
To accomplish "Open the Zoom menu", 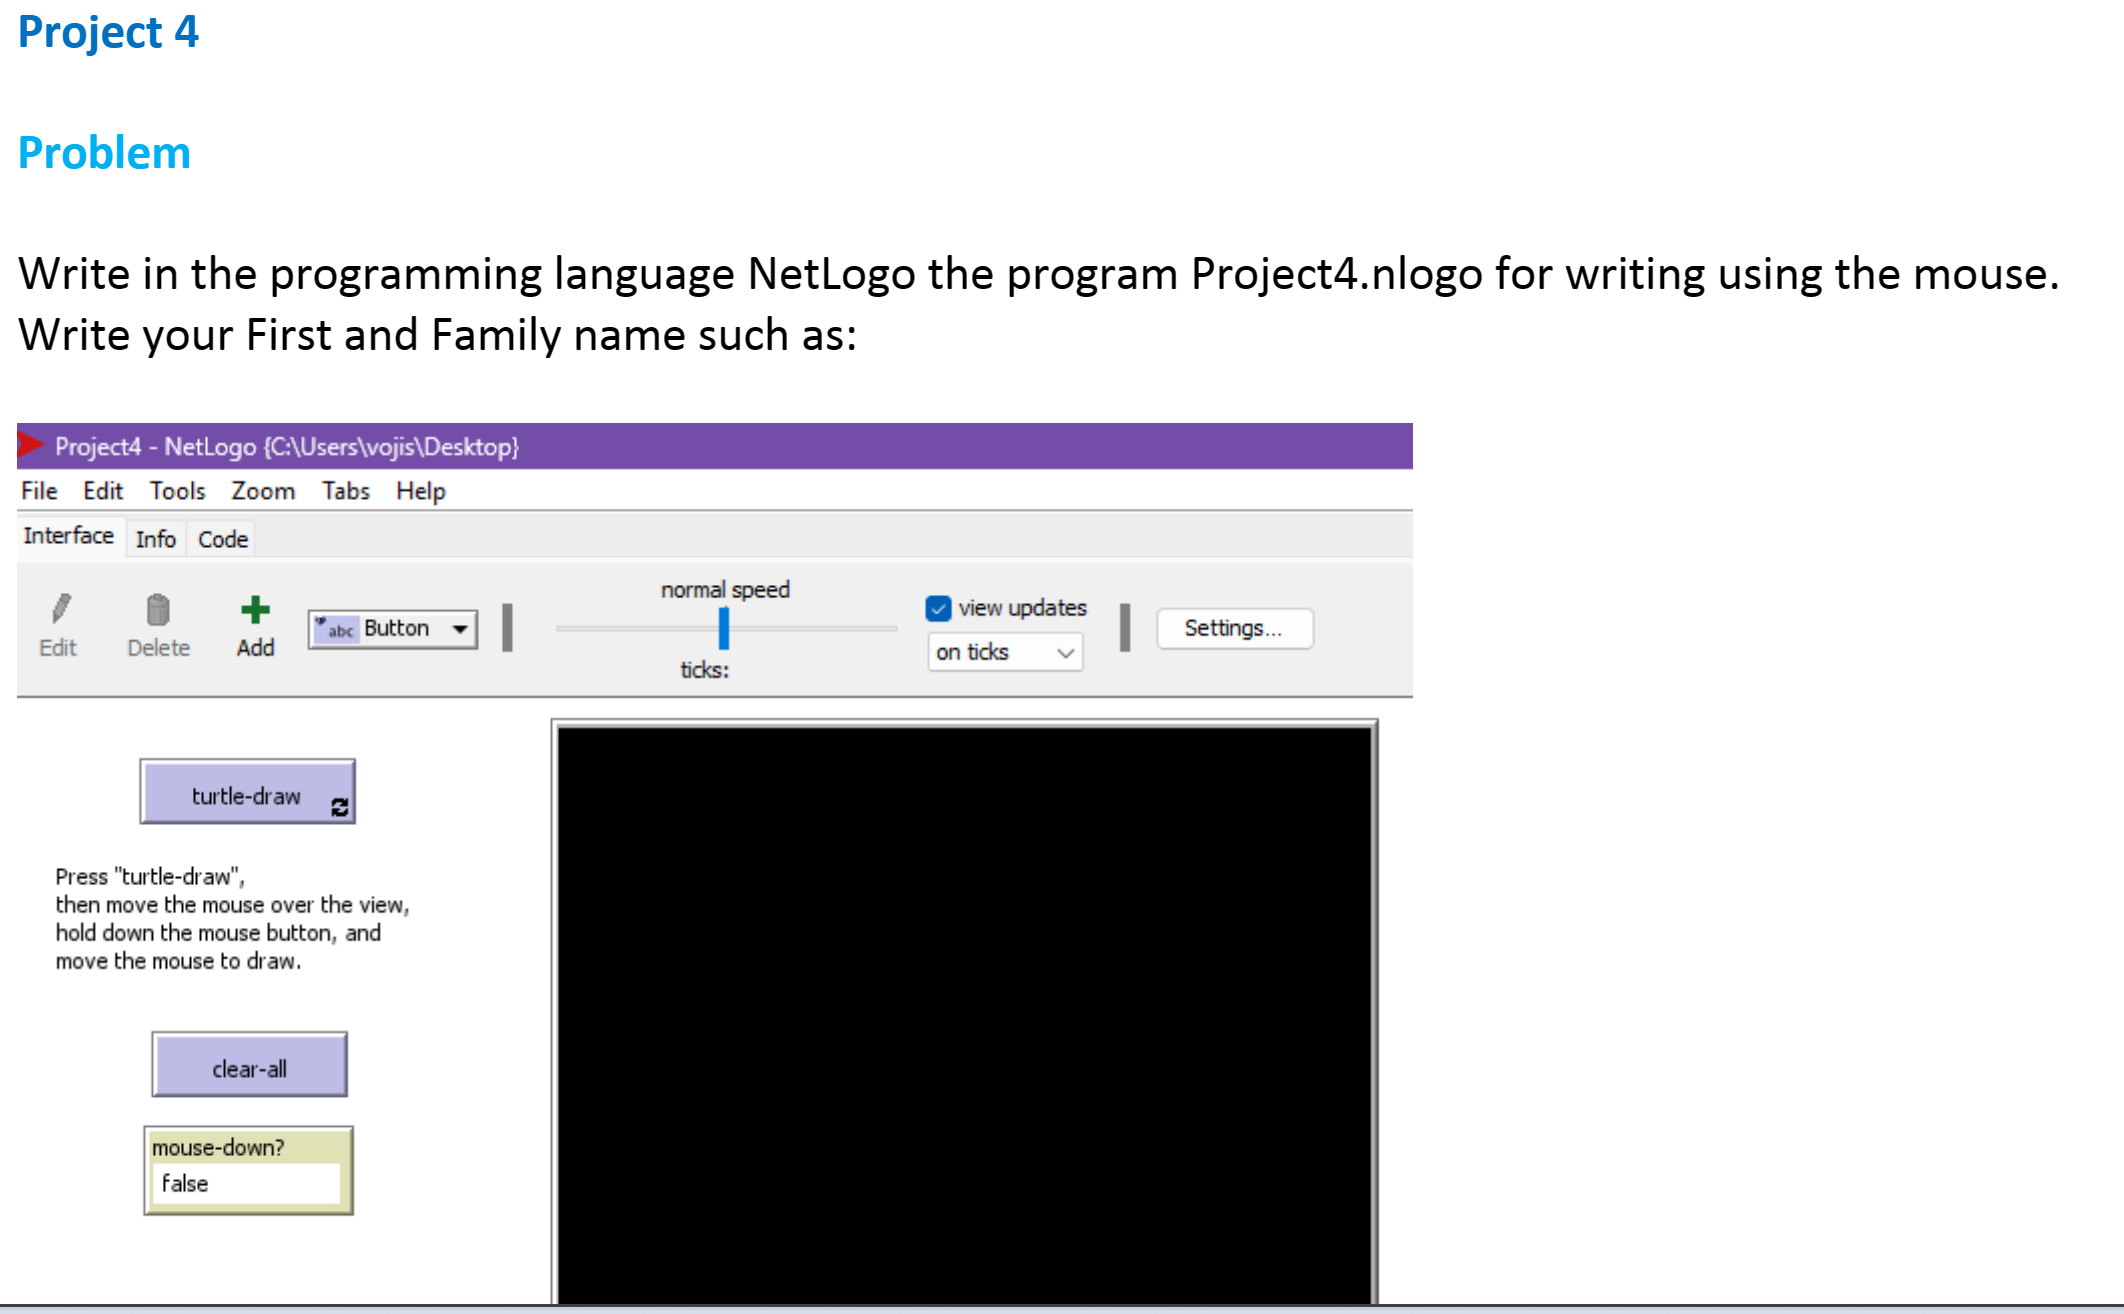I will [263, 491].
